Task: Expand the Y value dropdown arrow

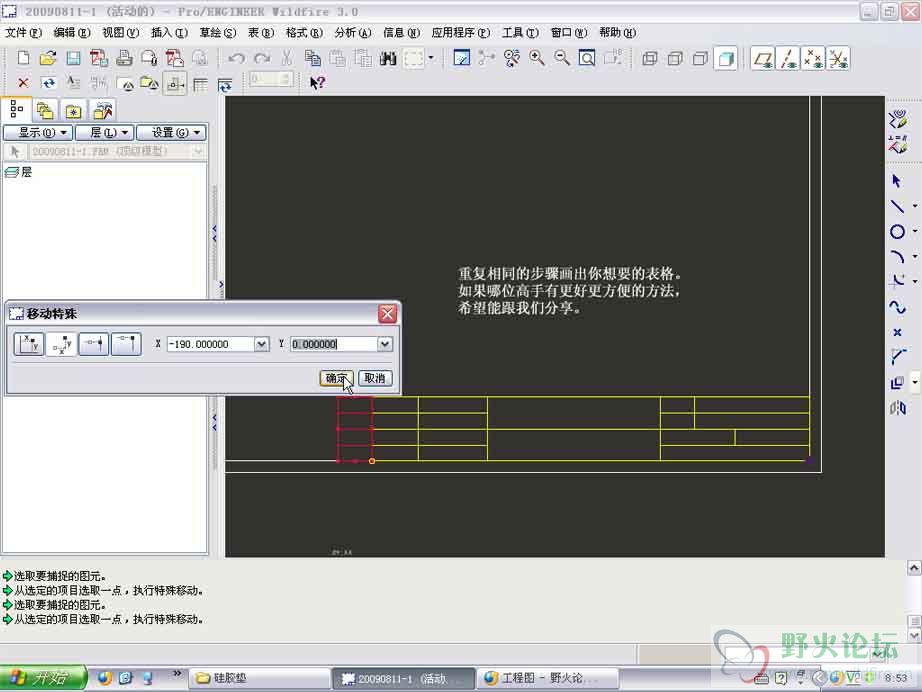Action: click(385, 344)
